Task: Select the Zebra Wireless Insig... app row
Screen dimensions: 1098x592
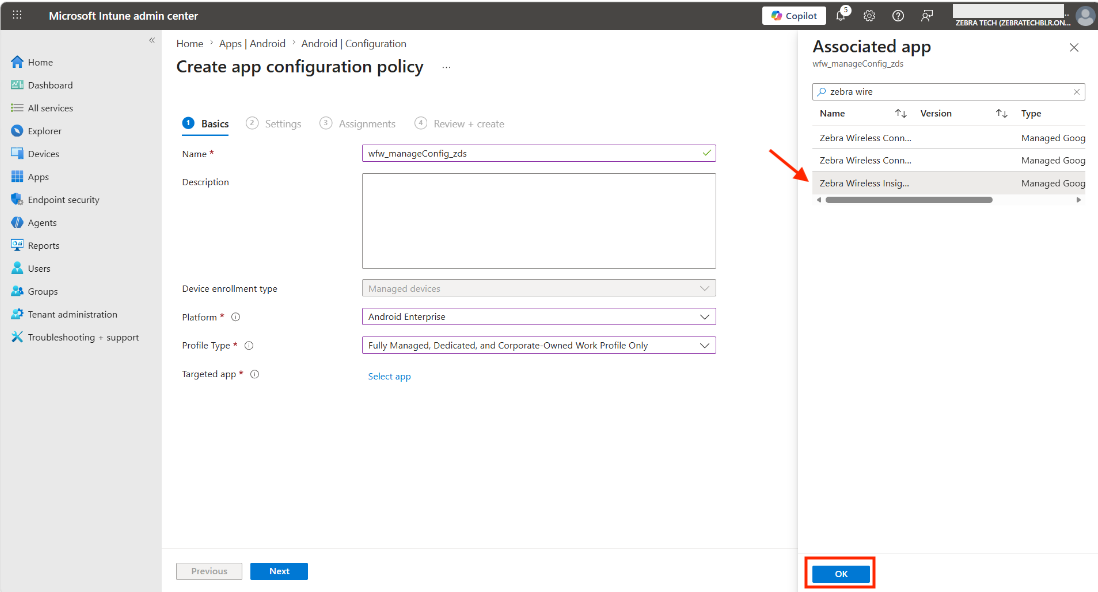Action: [949, 184]
